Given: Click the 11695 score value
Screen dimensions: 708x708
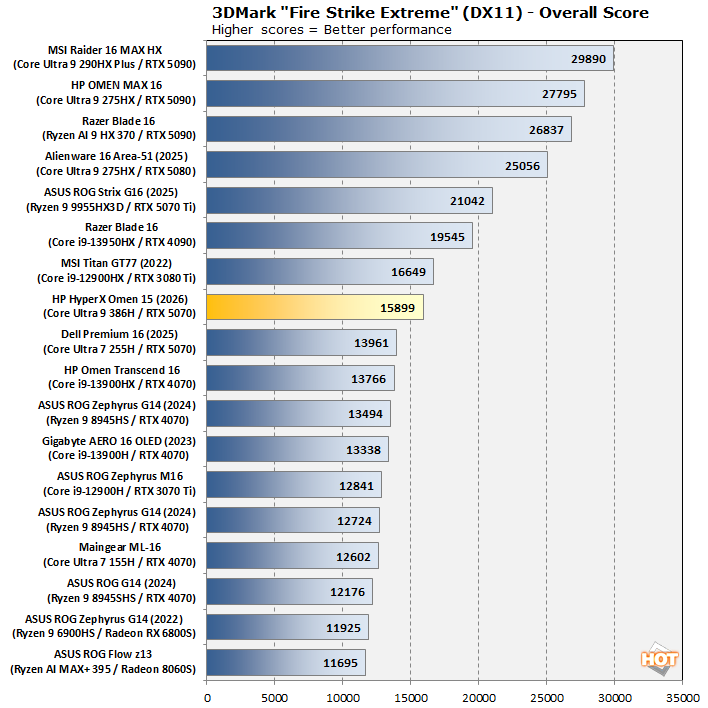Looking at the screenshot, I should [340, 663].
